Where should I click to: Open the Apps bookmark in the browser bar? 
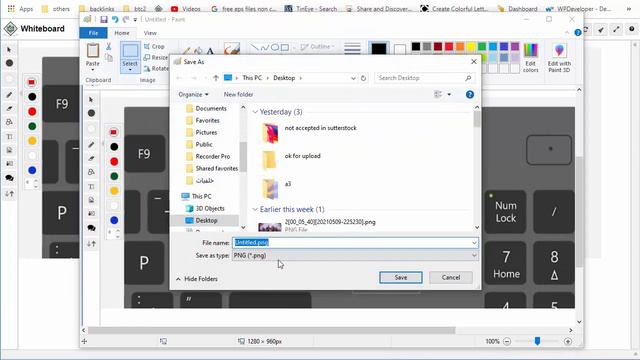click(20, 9)
